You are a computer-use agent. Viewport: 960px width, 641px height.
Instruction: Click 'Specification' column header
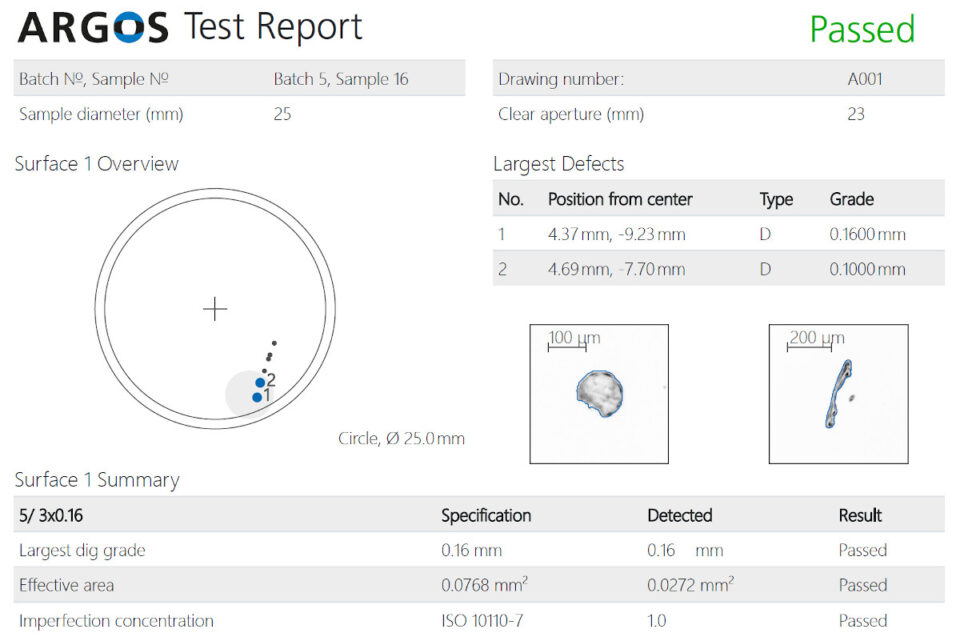[x=486, y=515]
